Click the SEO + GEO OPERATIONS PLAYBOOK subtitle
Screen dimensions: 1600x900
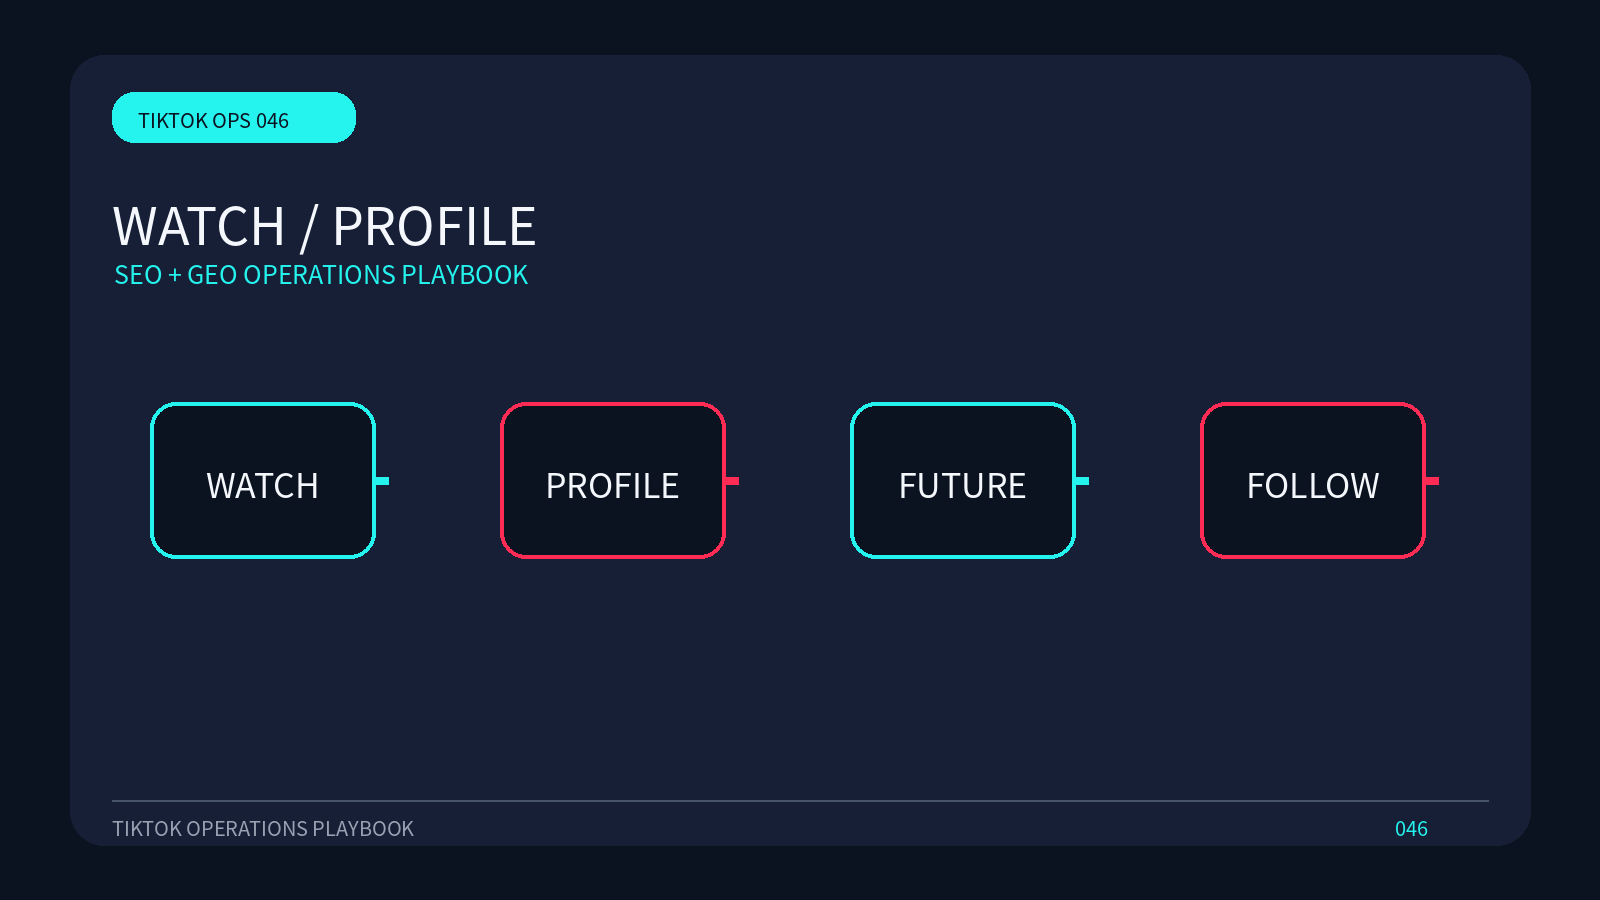click(x=321, y=275)
